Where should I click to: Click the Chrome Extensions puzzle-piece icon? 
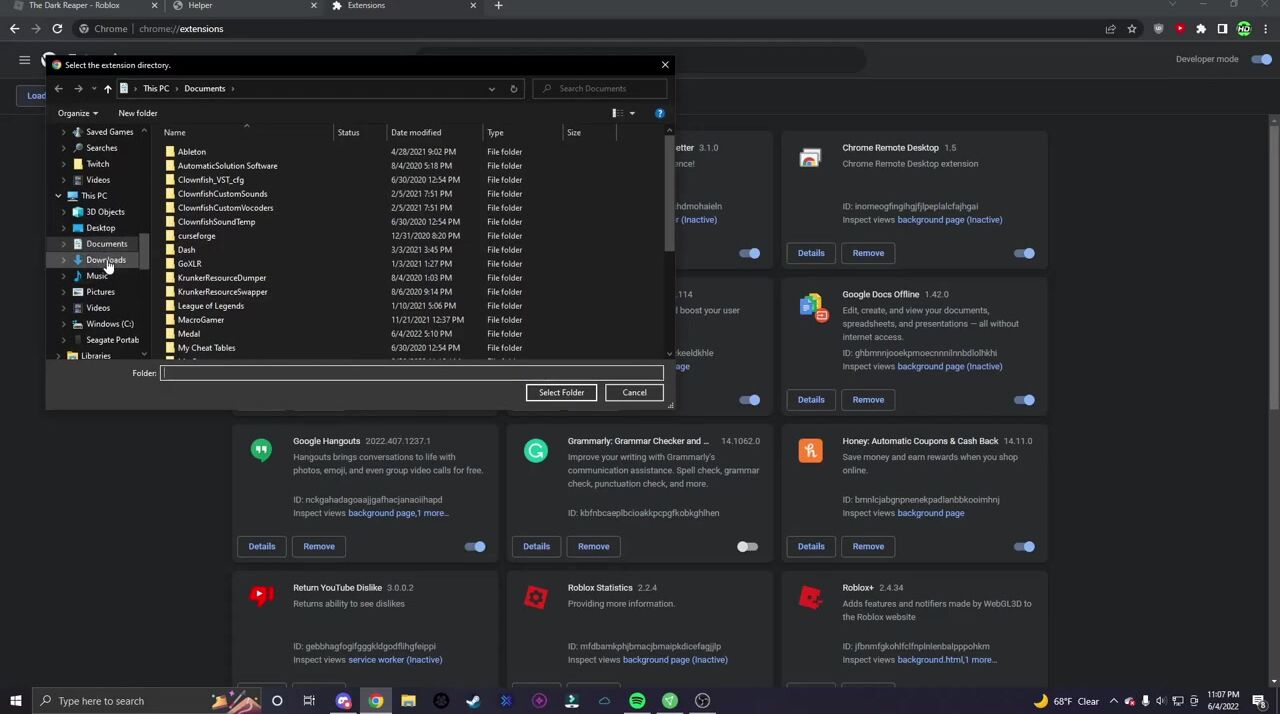point(1201,29)
